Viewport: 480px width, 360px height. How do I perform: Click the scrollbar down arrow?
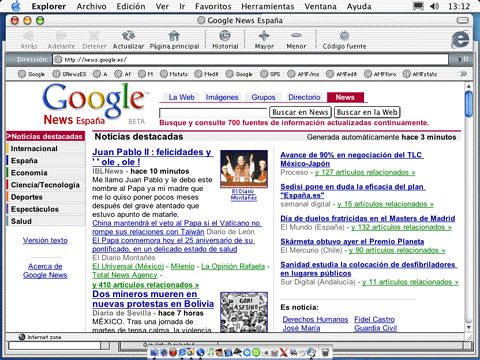468,327
